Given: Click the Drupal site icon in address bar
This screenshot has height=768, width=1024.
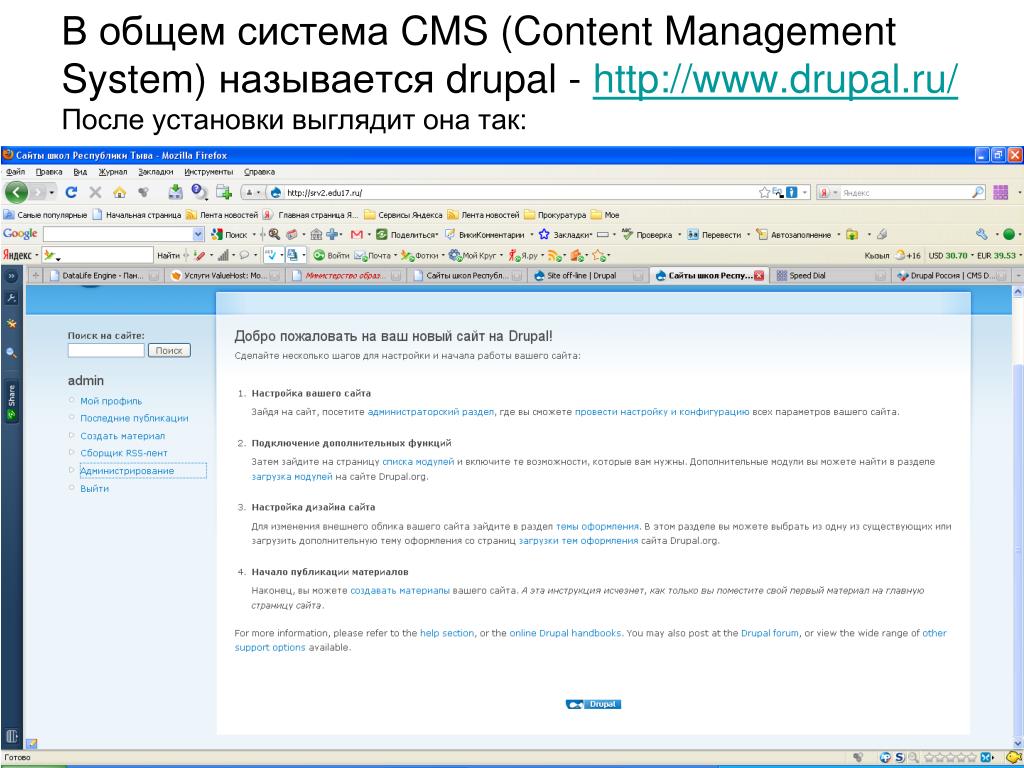Looking at the screenshot, I should pyautogui.click(x=276, y=193).
